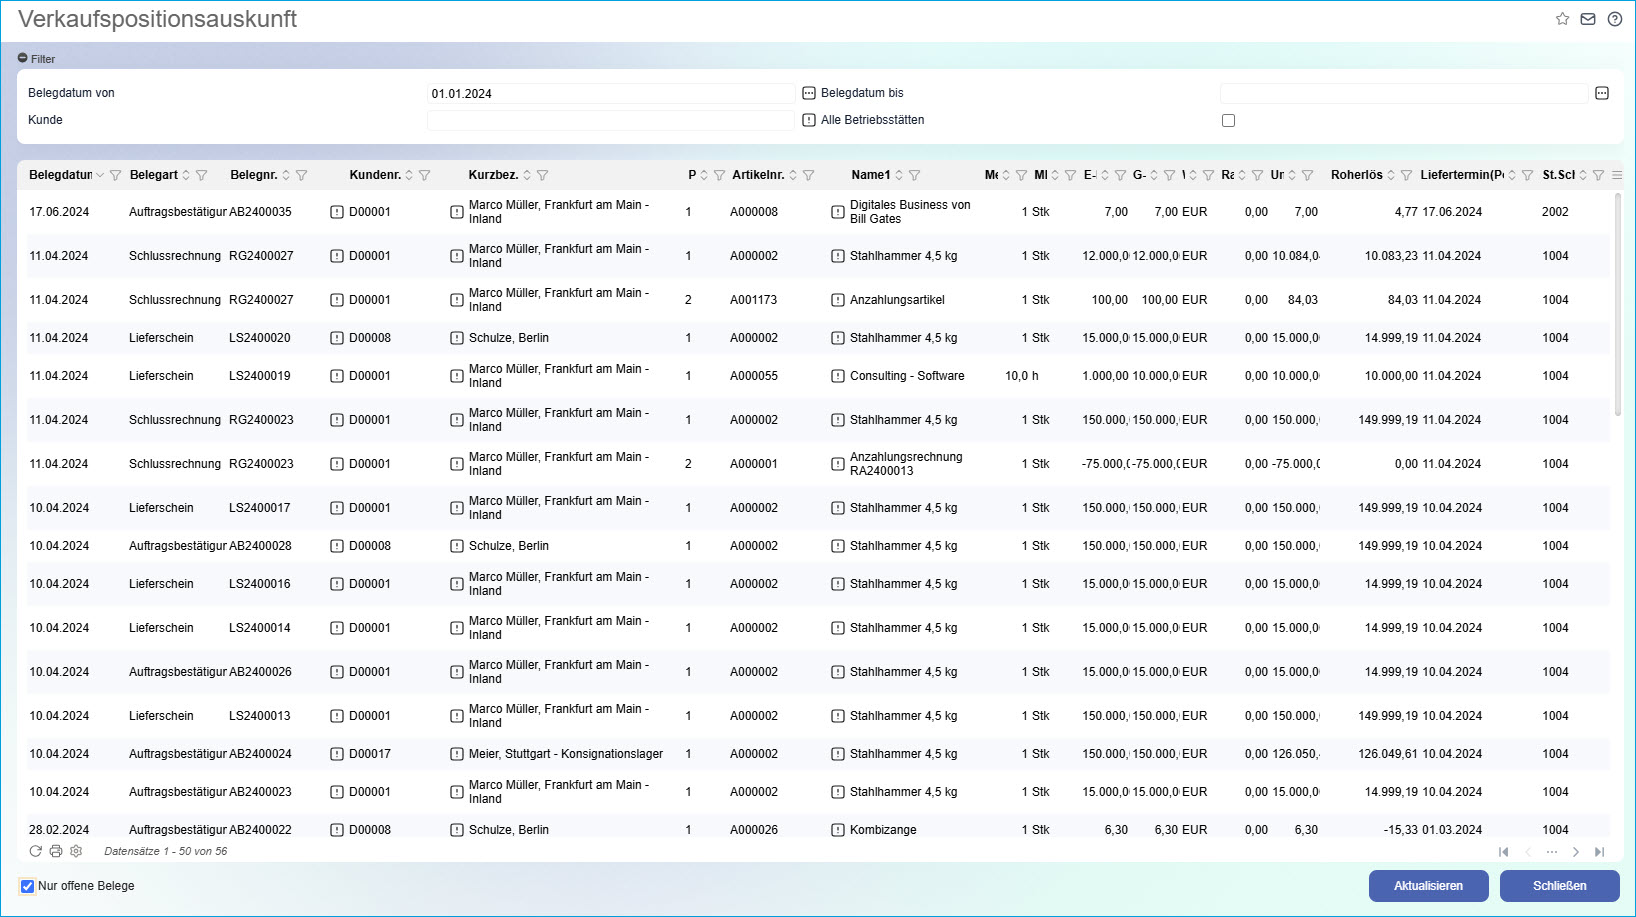1636x917 pixels.
Task: Filter the Kurzbez. column
Action: click(542, 175)
